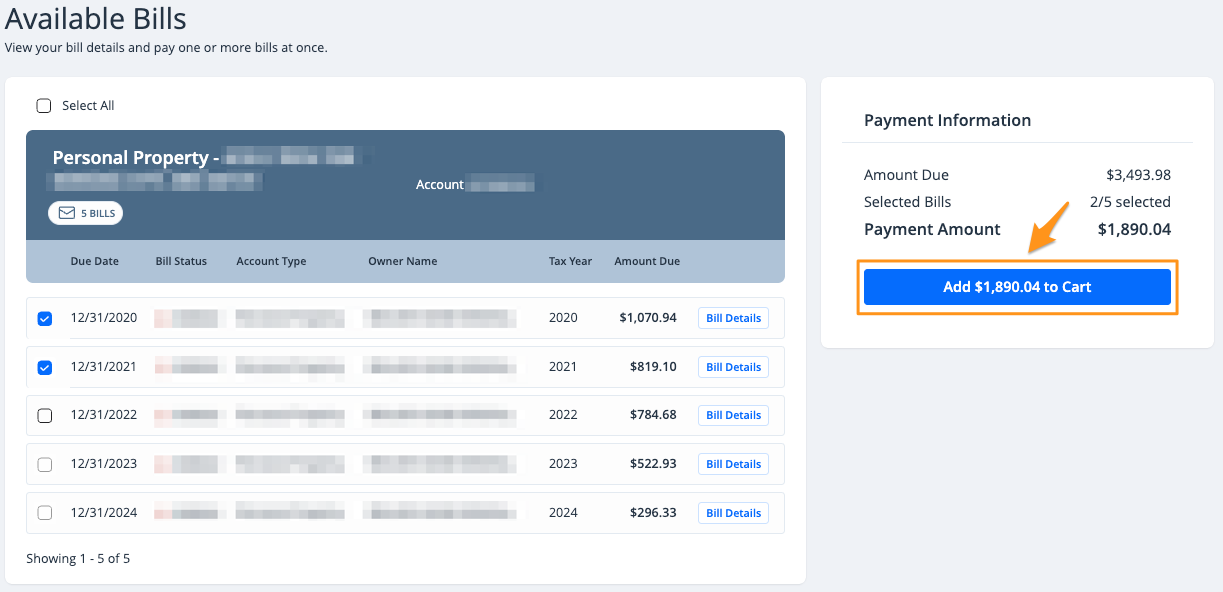The width and height of the screenshot is (1223, 592).
Task: View Bill Details for the $522.93 bill
Action: click(x=733, y=464)
